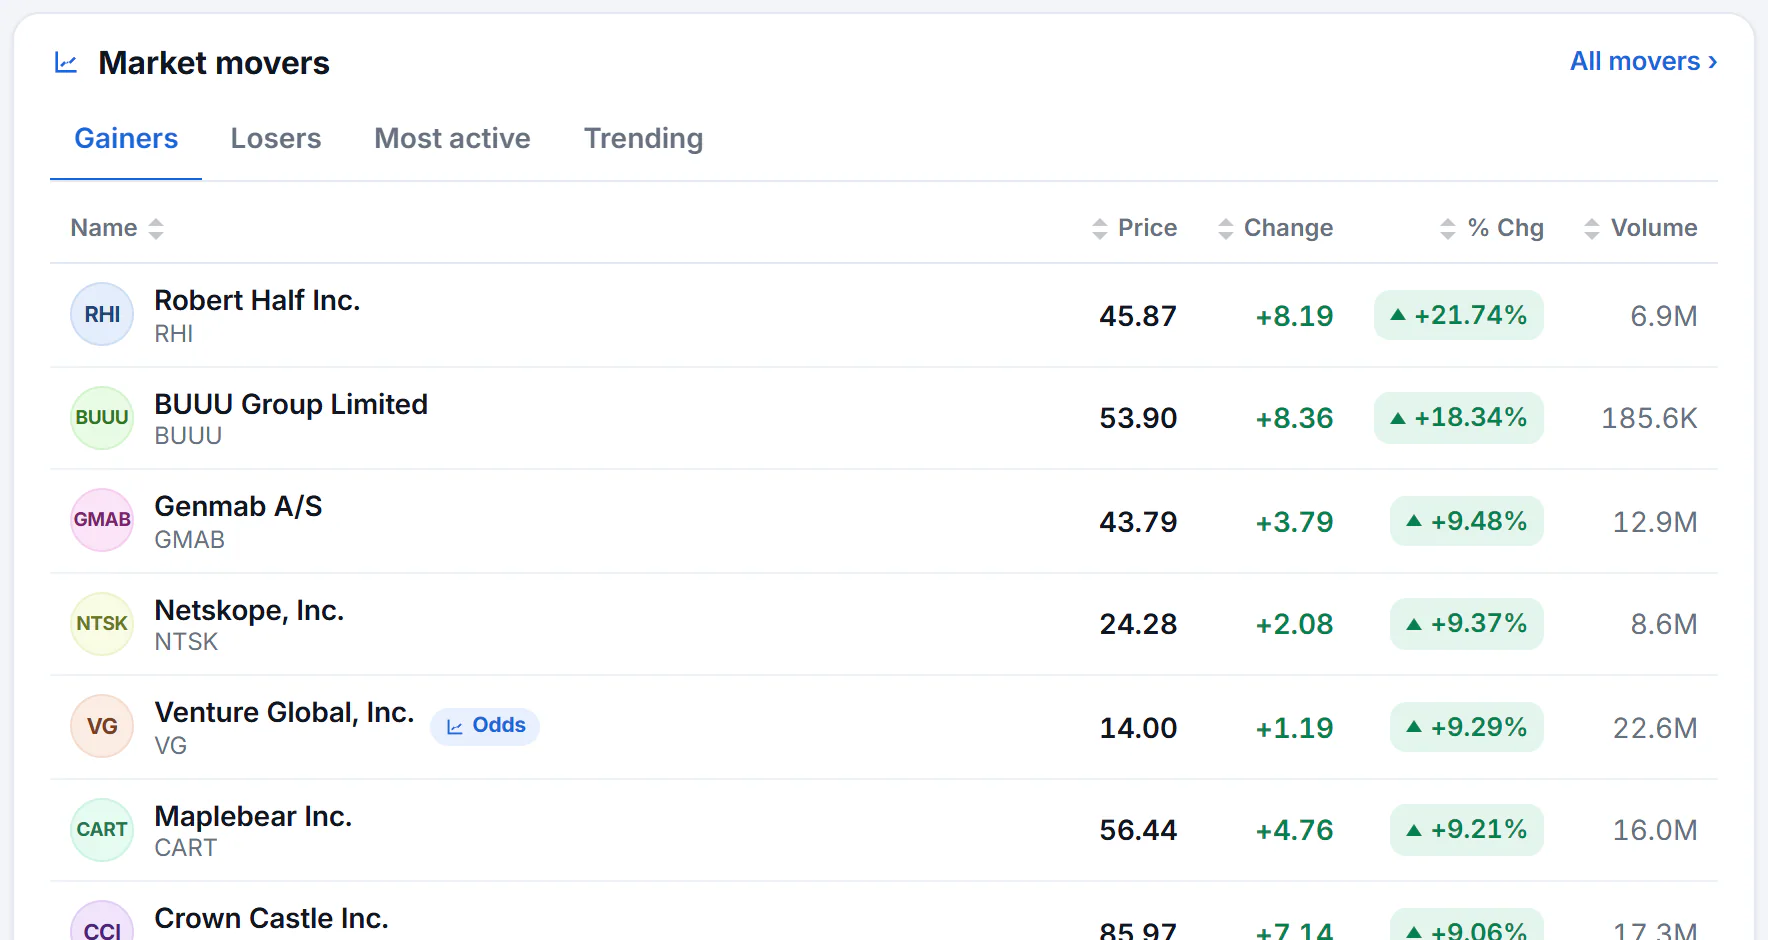Open the Trending tab
The image size is (1768, 940).
click(643, 138)
